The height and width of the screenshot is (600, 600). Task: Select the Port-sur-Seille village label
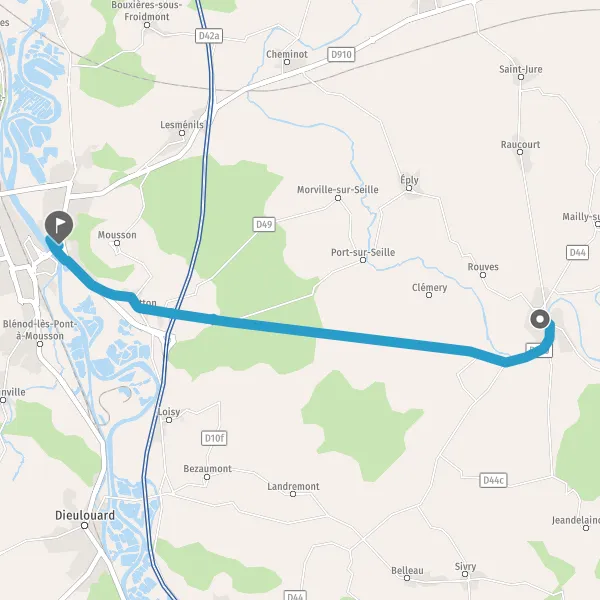(x=363, y=252)
